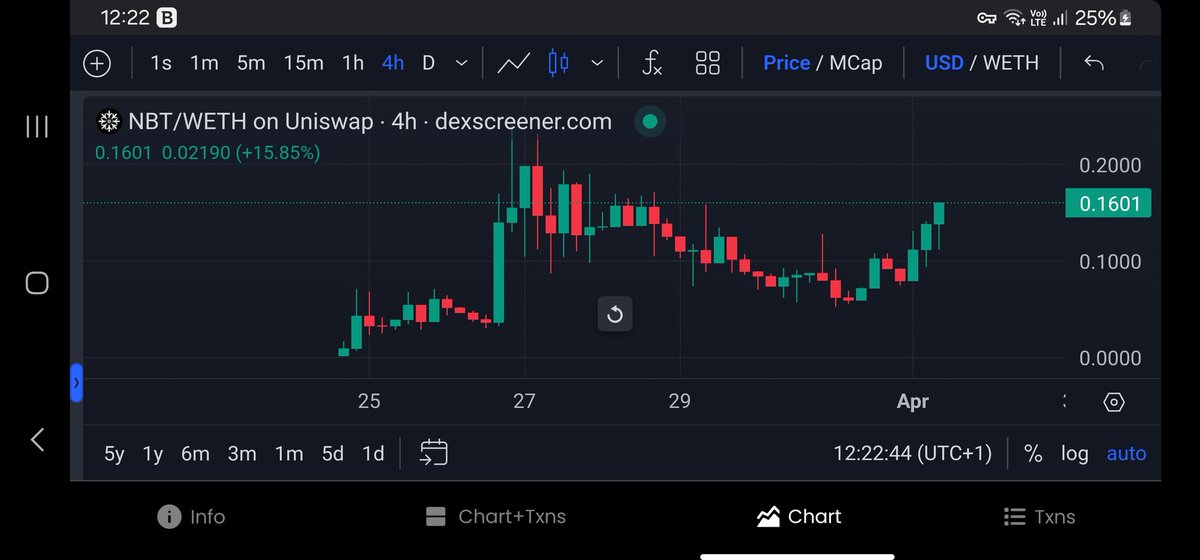The width and height of the screenshot is (1200, 560).
Task: Reset chart view with circular arrow
Action: (x=615, y=316)
